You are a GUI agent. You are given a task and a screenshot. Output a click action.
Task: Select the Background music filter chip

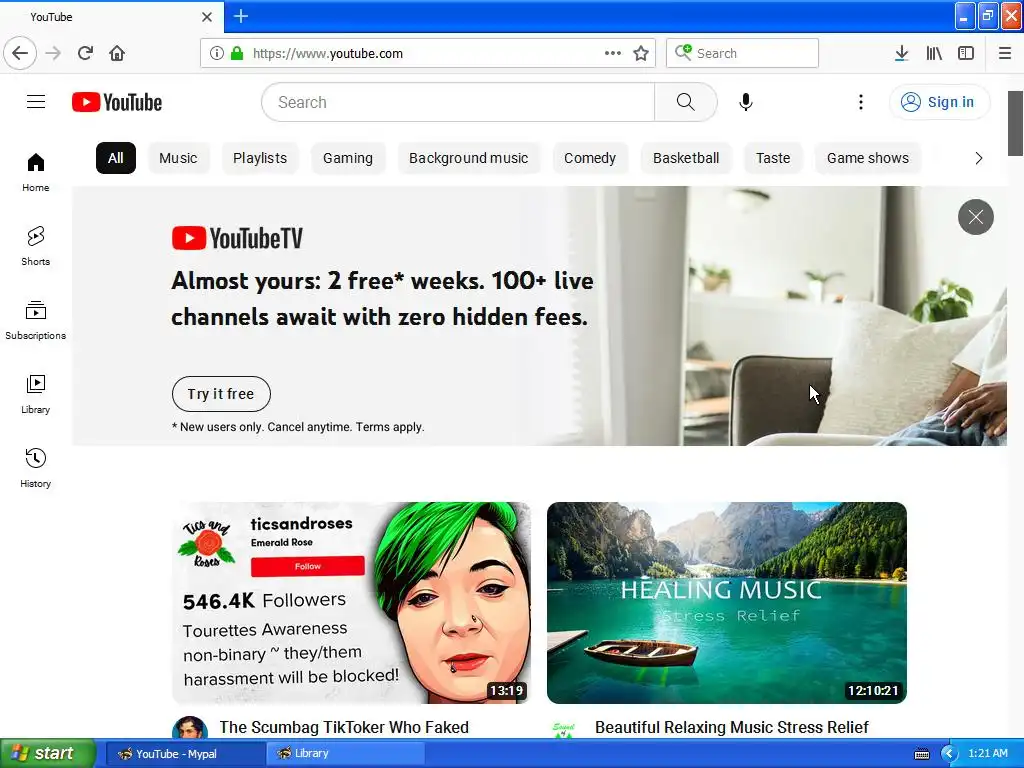click(x=469, y=158)
